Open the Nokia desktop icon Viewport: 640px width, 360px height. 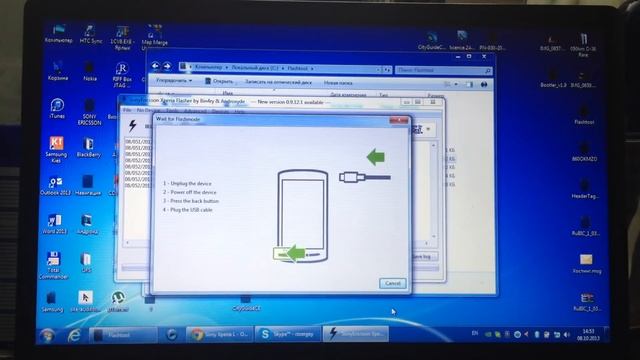point(90,71)
